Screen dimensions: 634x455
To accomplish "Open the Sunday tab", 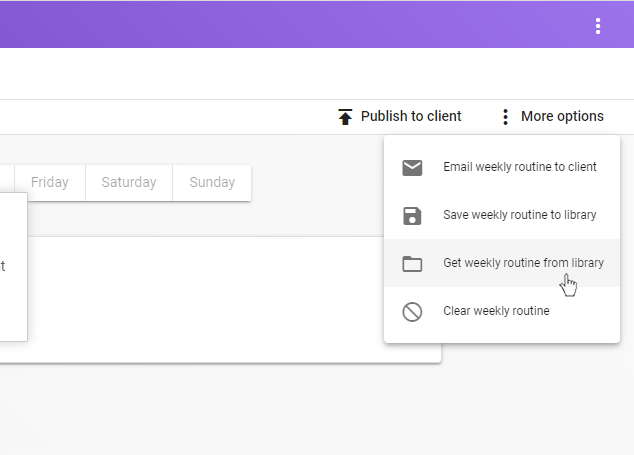I will pos(212,182).
